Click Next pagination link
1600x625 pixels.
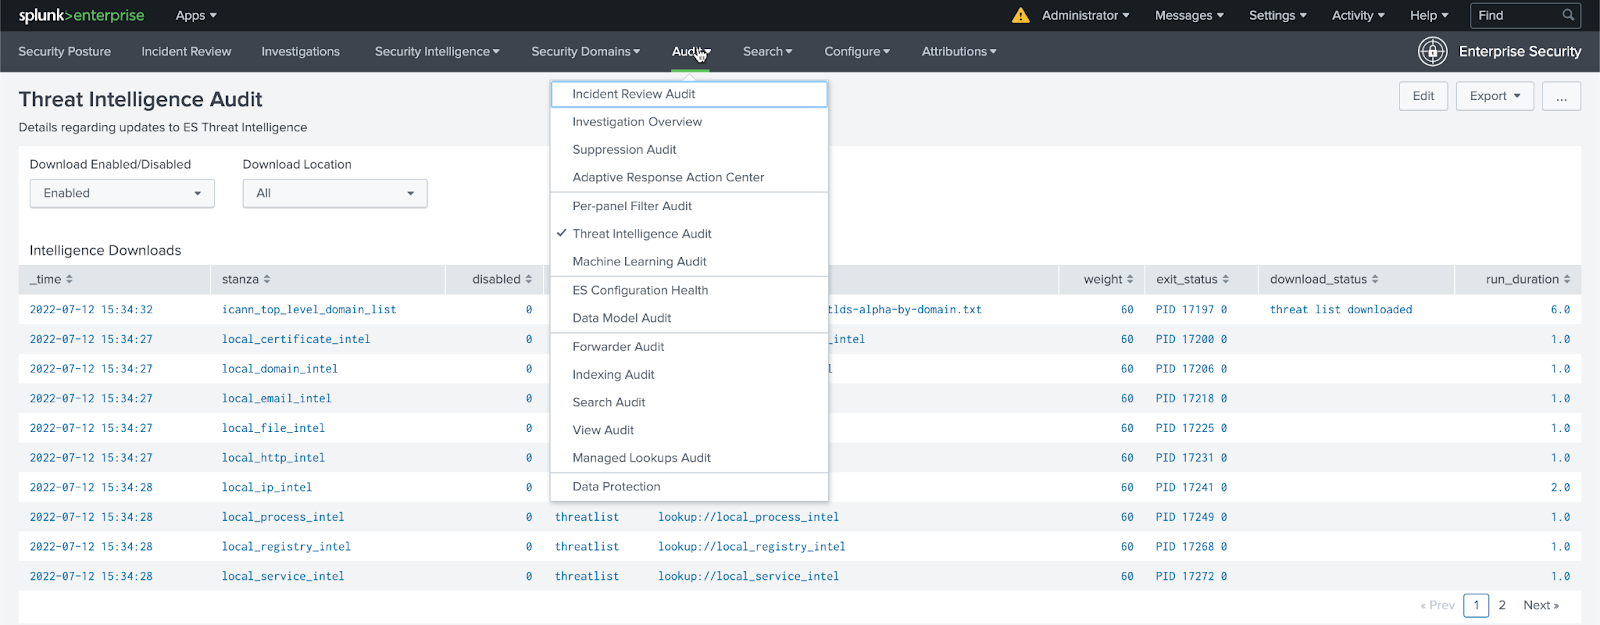(1541, 605)
